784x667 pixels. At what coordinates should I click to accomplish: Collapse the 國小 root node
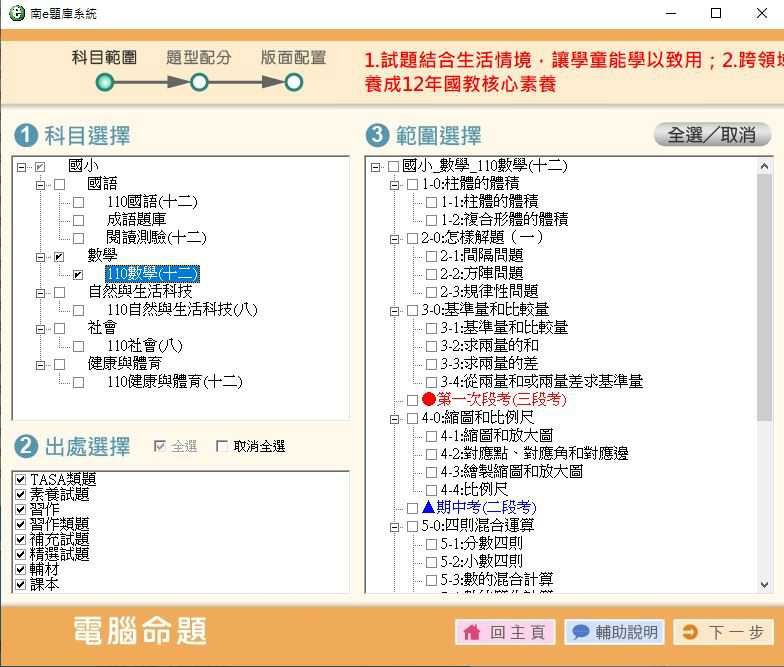pyautogui.click(x=21, y=167)
